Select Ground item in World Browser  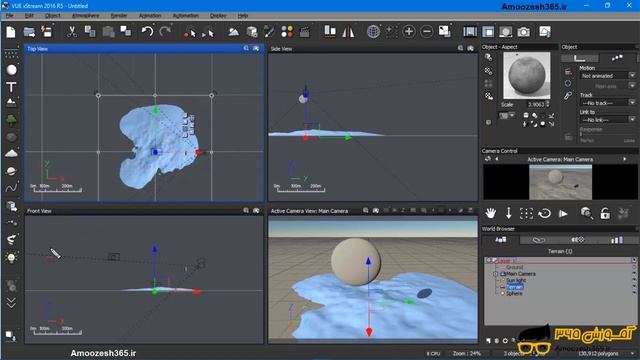point(514,267)
